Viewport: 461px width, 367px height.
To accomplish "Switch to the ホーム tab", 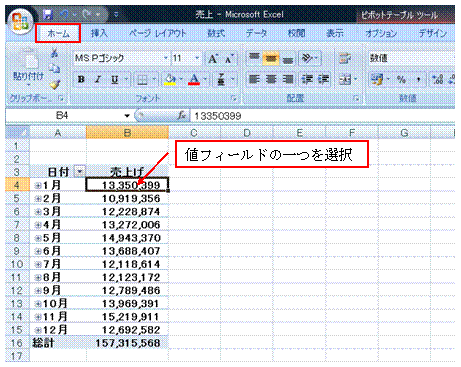I will (58, 33).
